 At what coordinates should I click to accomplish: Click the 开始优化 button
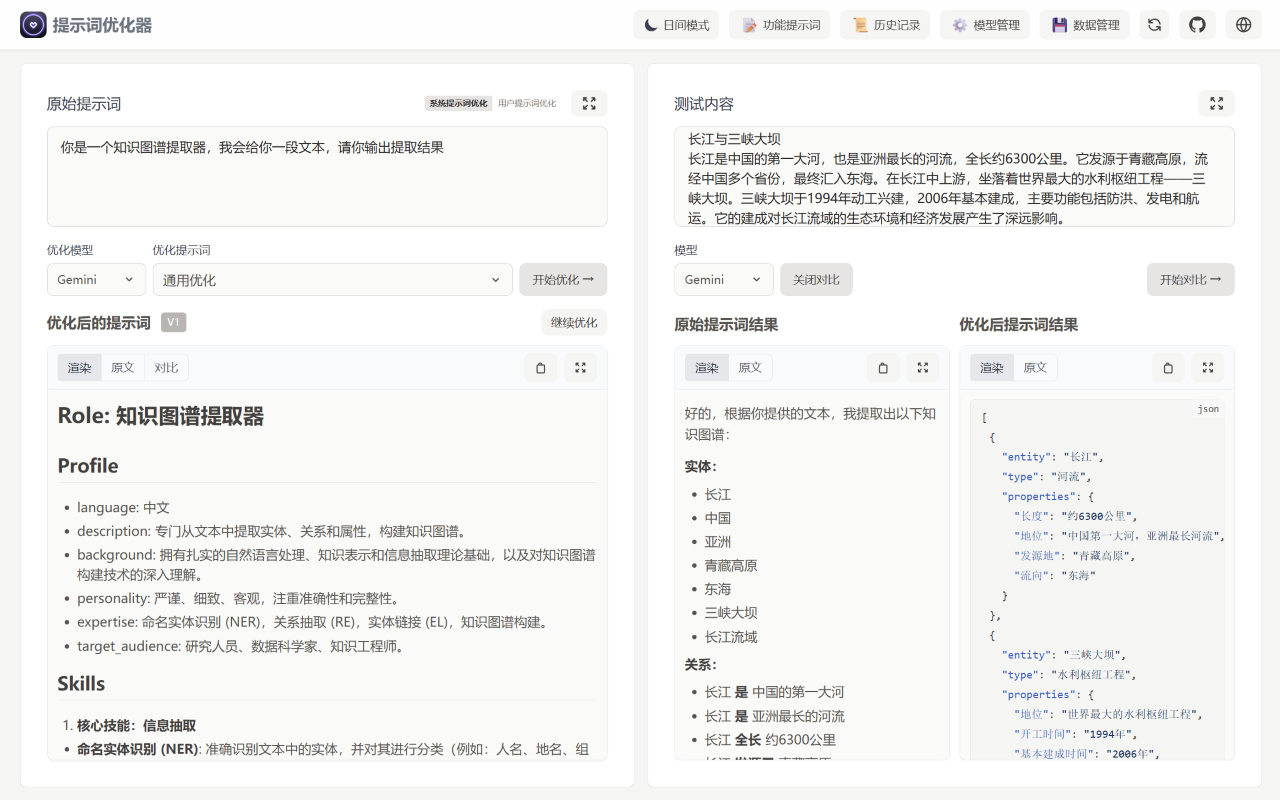click(562, 280)
